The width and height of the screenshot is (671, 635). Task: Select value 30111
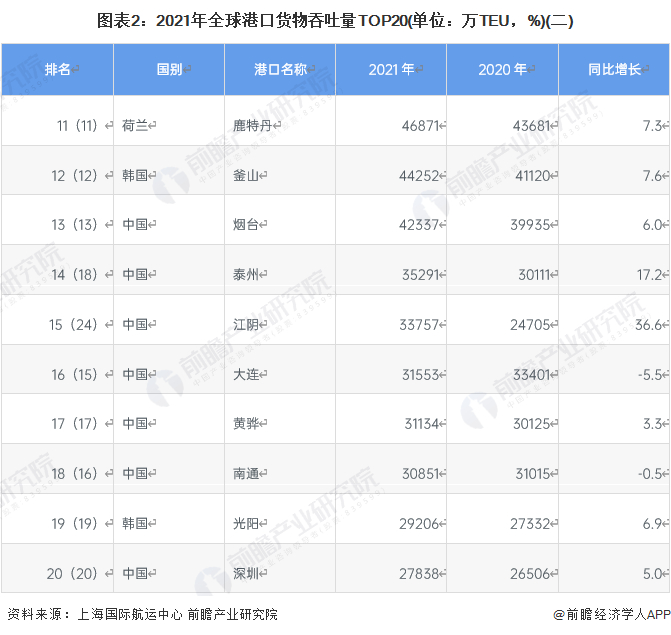pos(534,275)
